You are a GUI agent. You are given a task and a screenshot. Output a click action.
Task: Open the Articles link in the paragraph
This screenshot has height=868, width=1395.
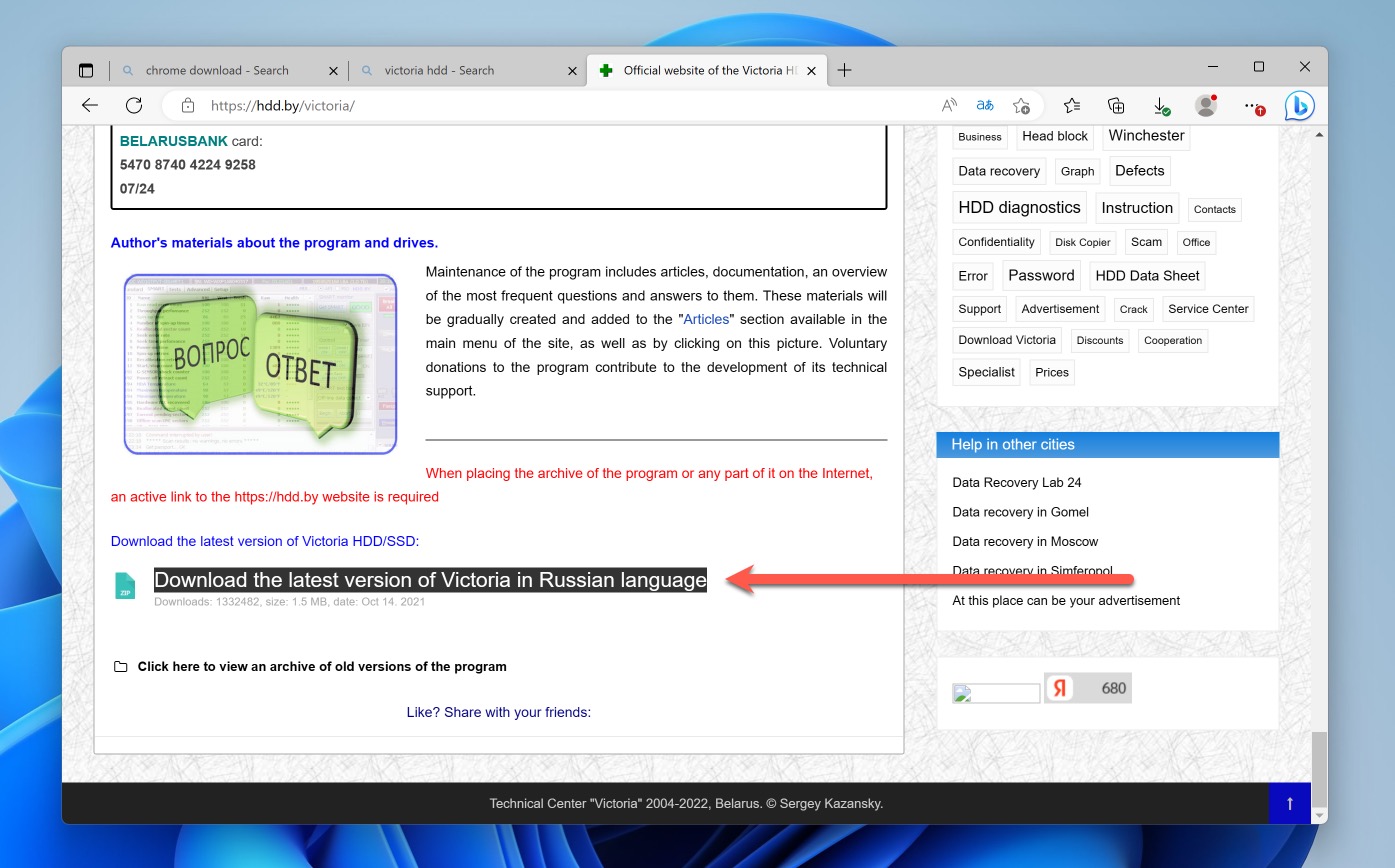(708, 319)
